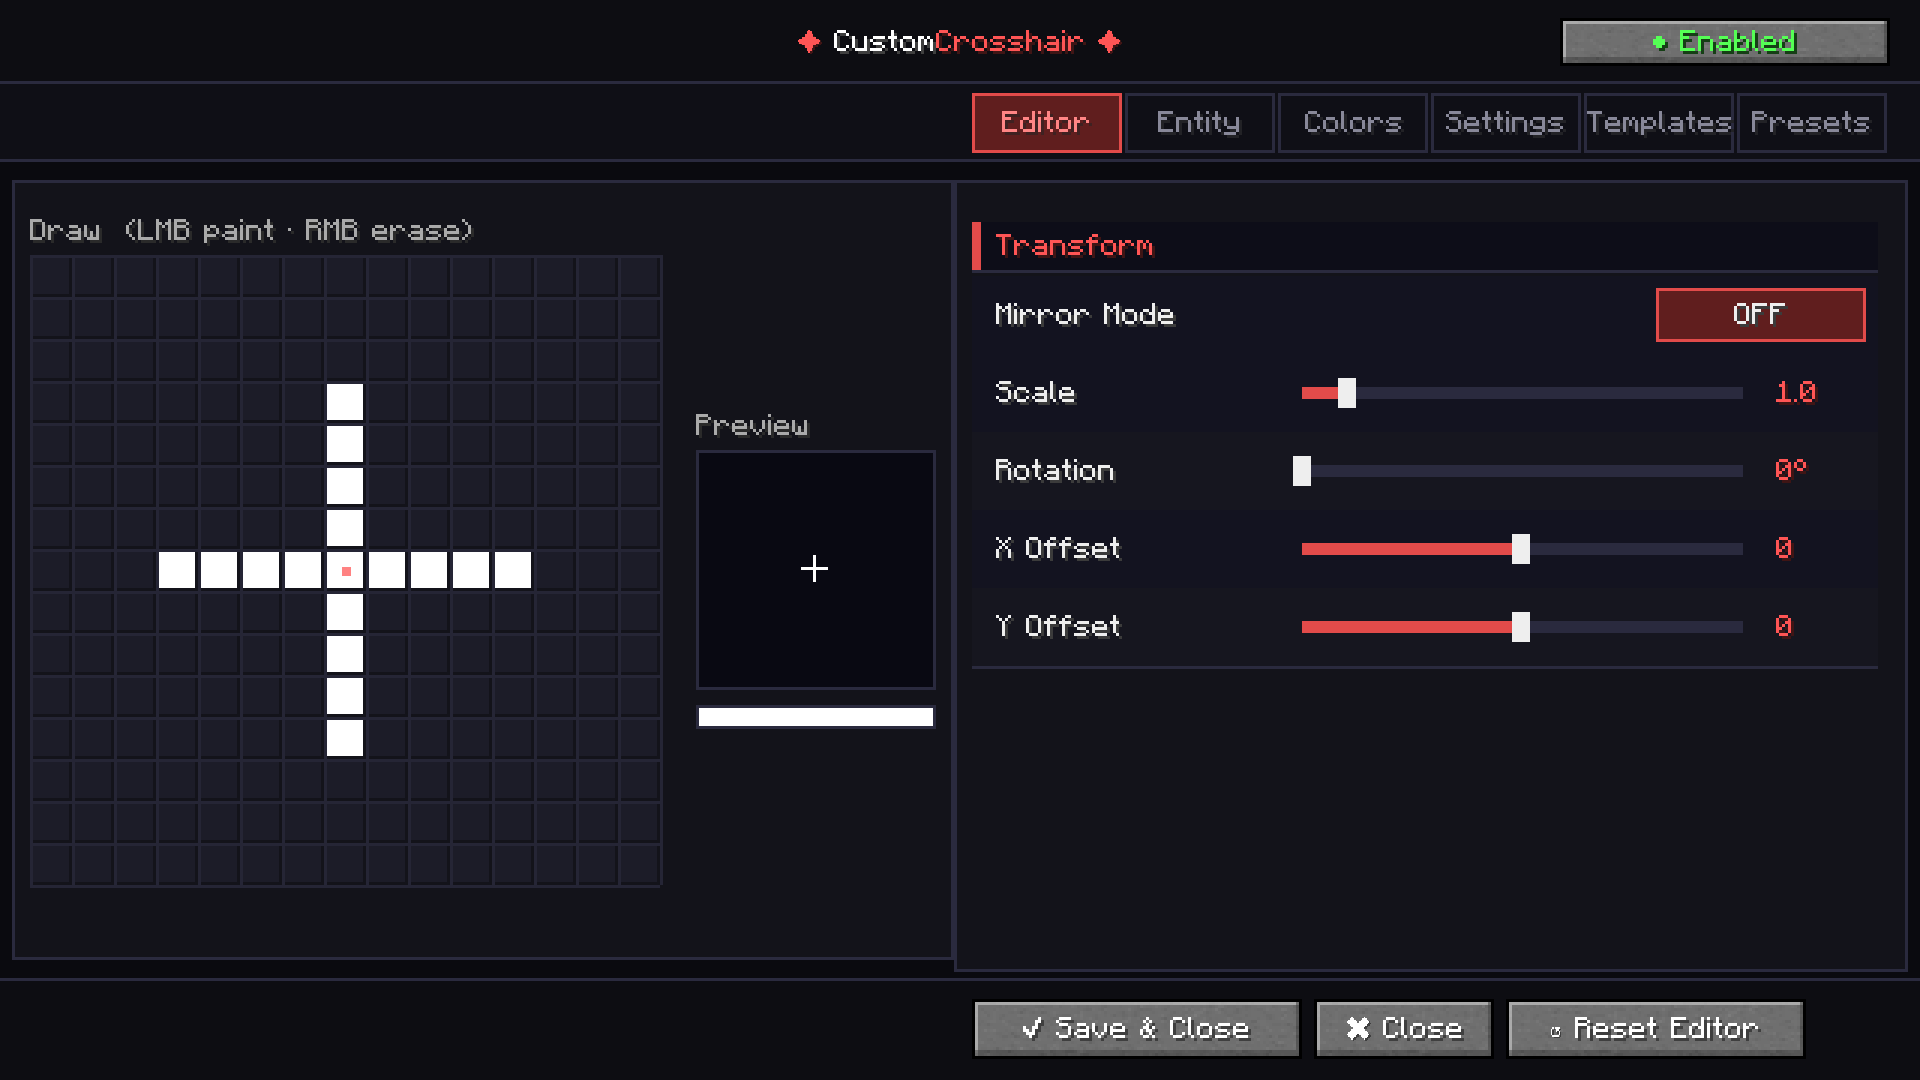Open the Colors tab
Image resolution: width=1920 pixels, height=1080 pixels.
pos(1352,123)
